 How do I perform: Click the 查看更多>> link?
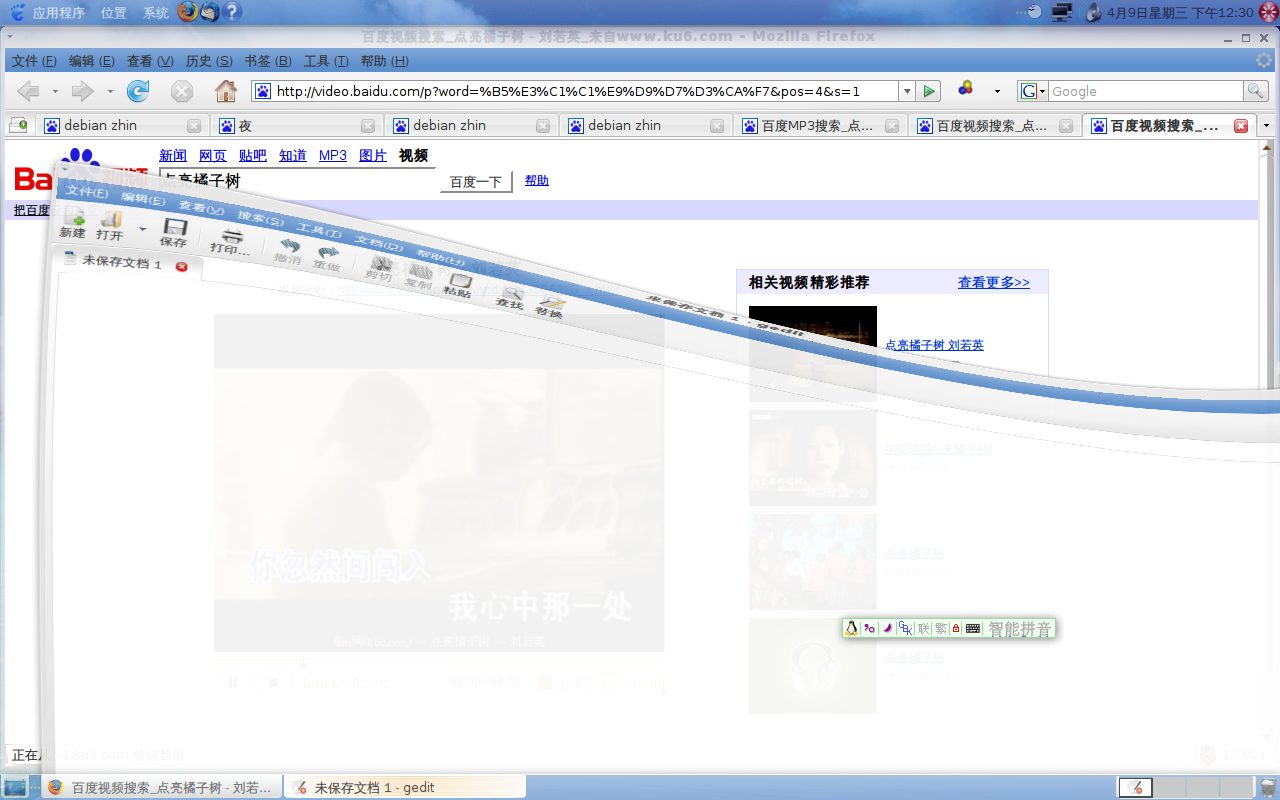point(993,282)
